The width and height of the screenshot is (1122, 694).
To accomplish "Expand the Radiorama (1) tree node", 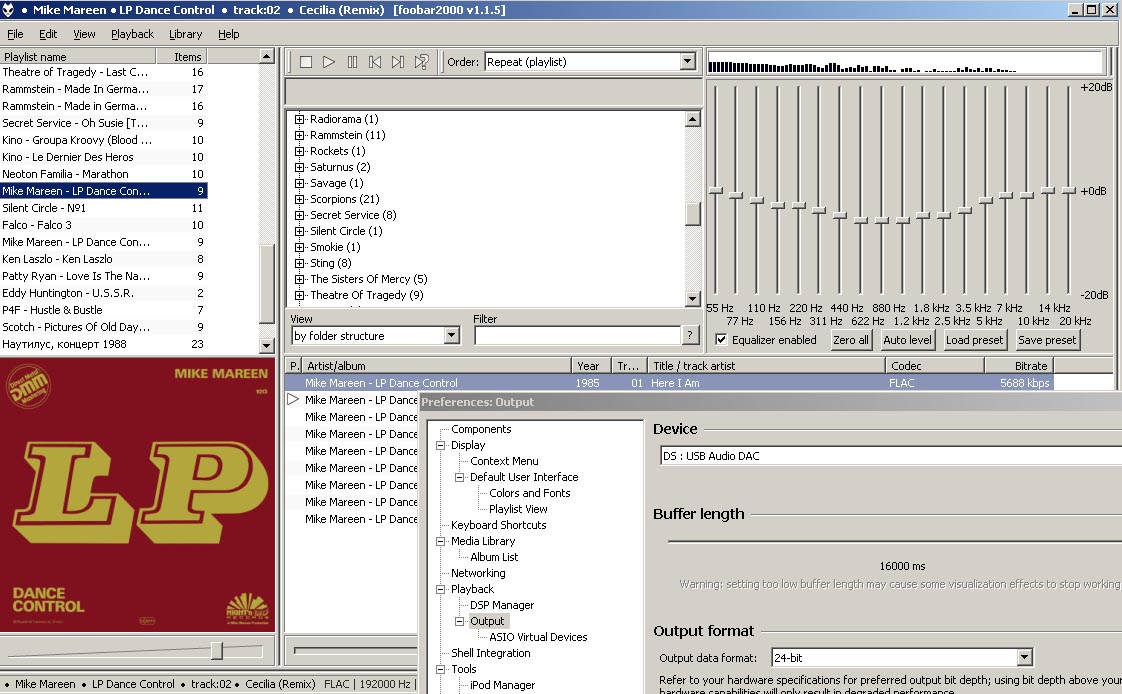I will 300,119.
